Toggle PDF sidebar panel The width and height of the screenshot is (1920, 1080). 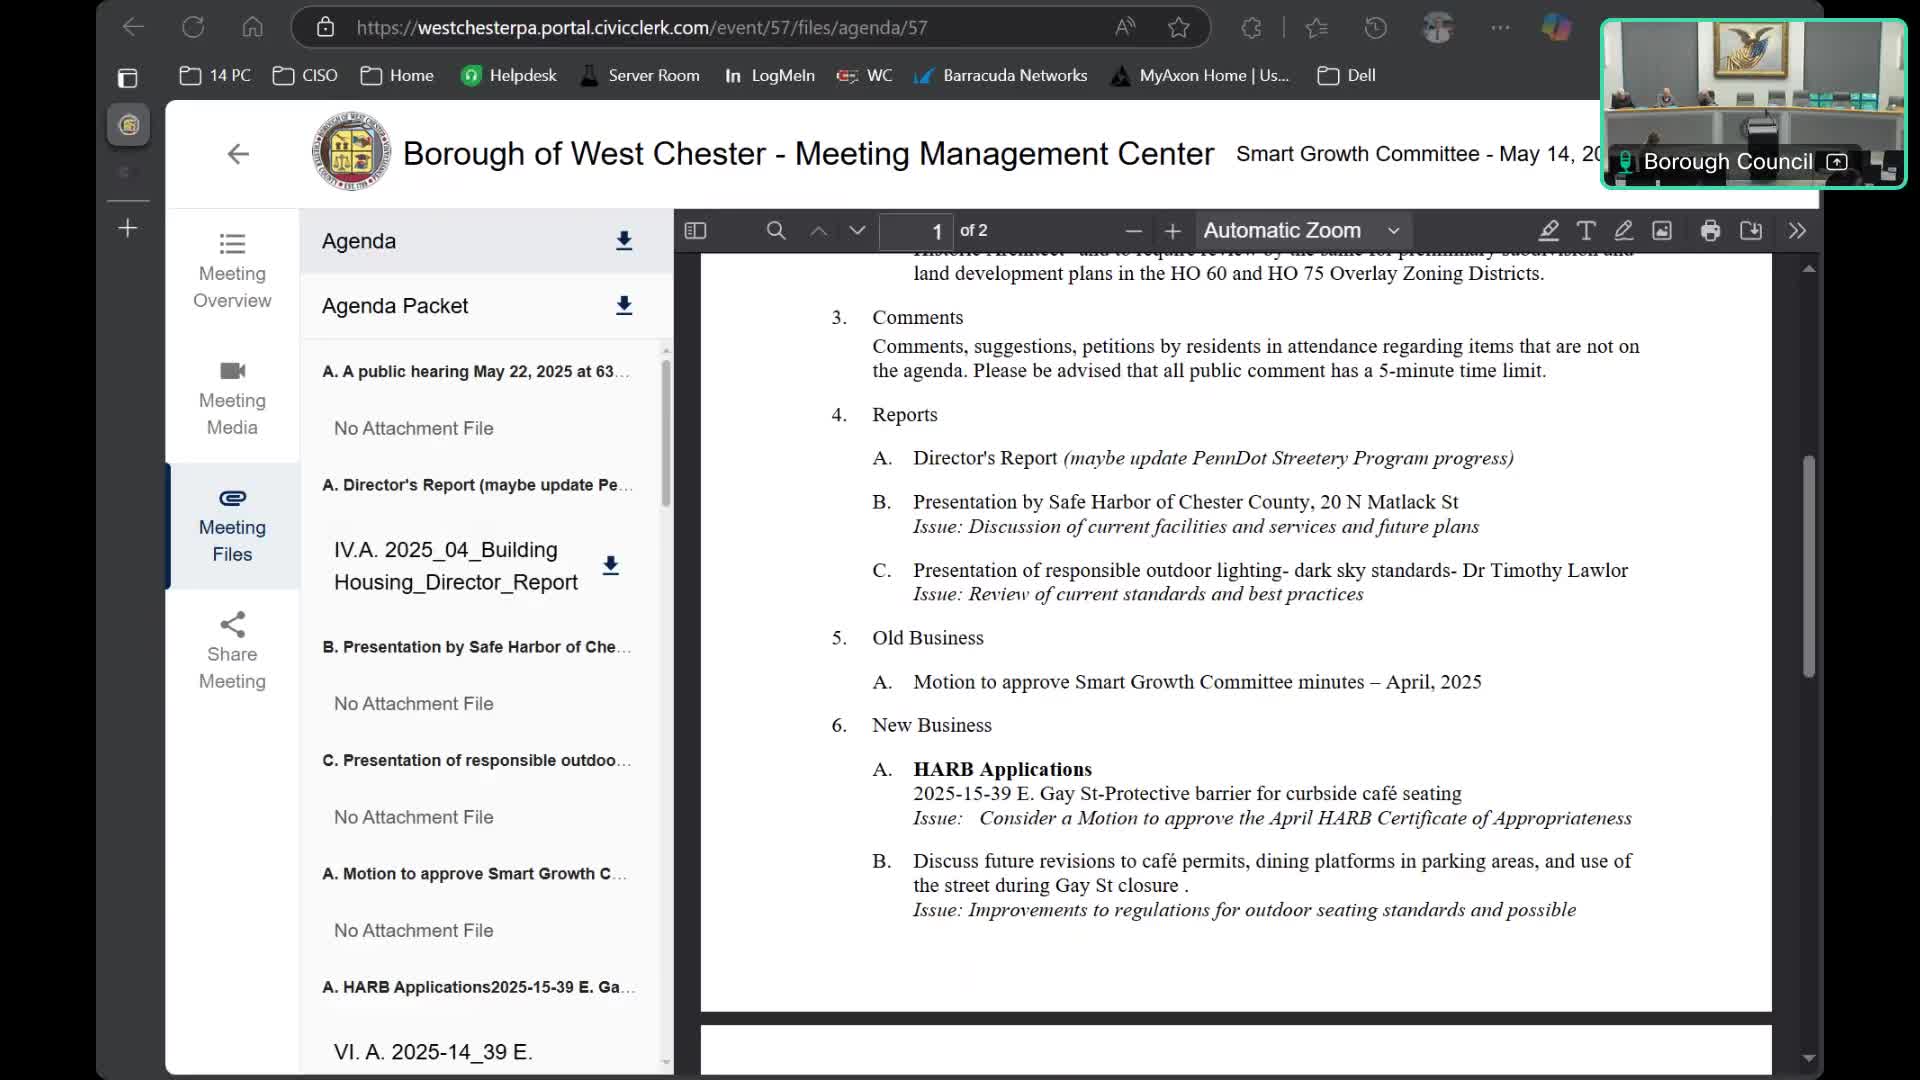tap(695, 231)
